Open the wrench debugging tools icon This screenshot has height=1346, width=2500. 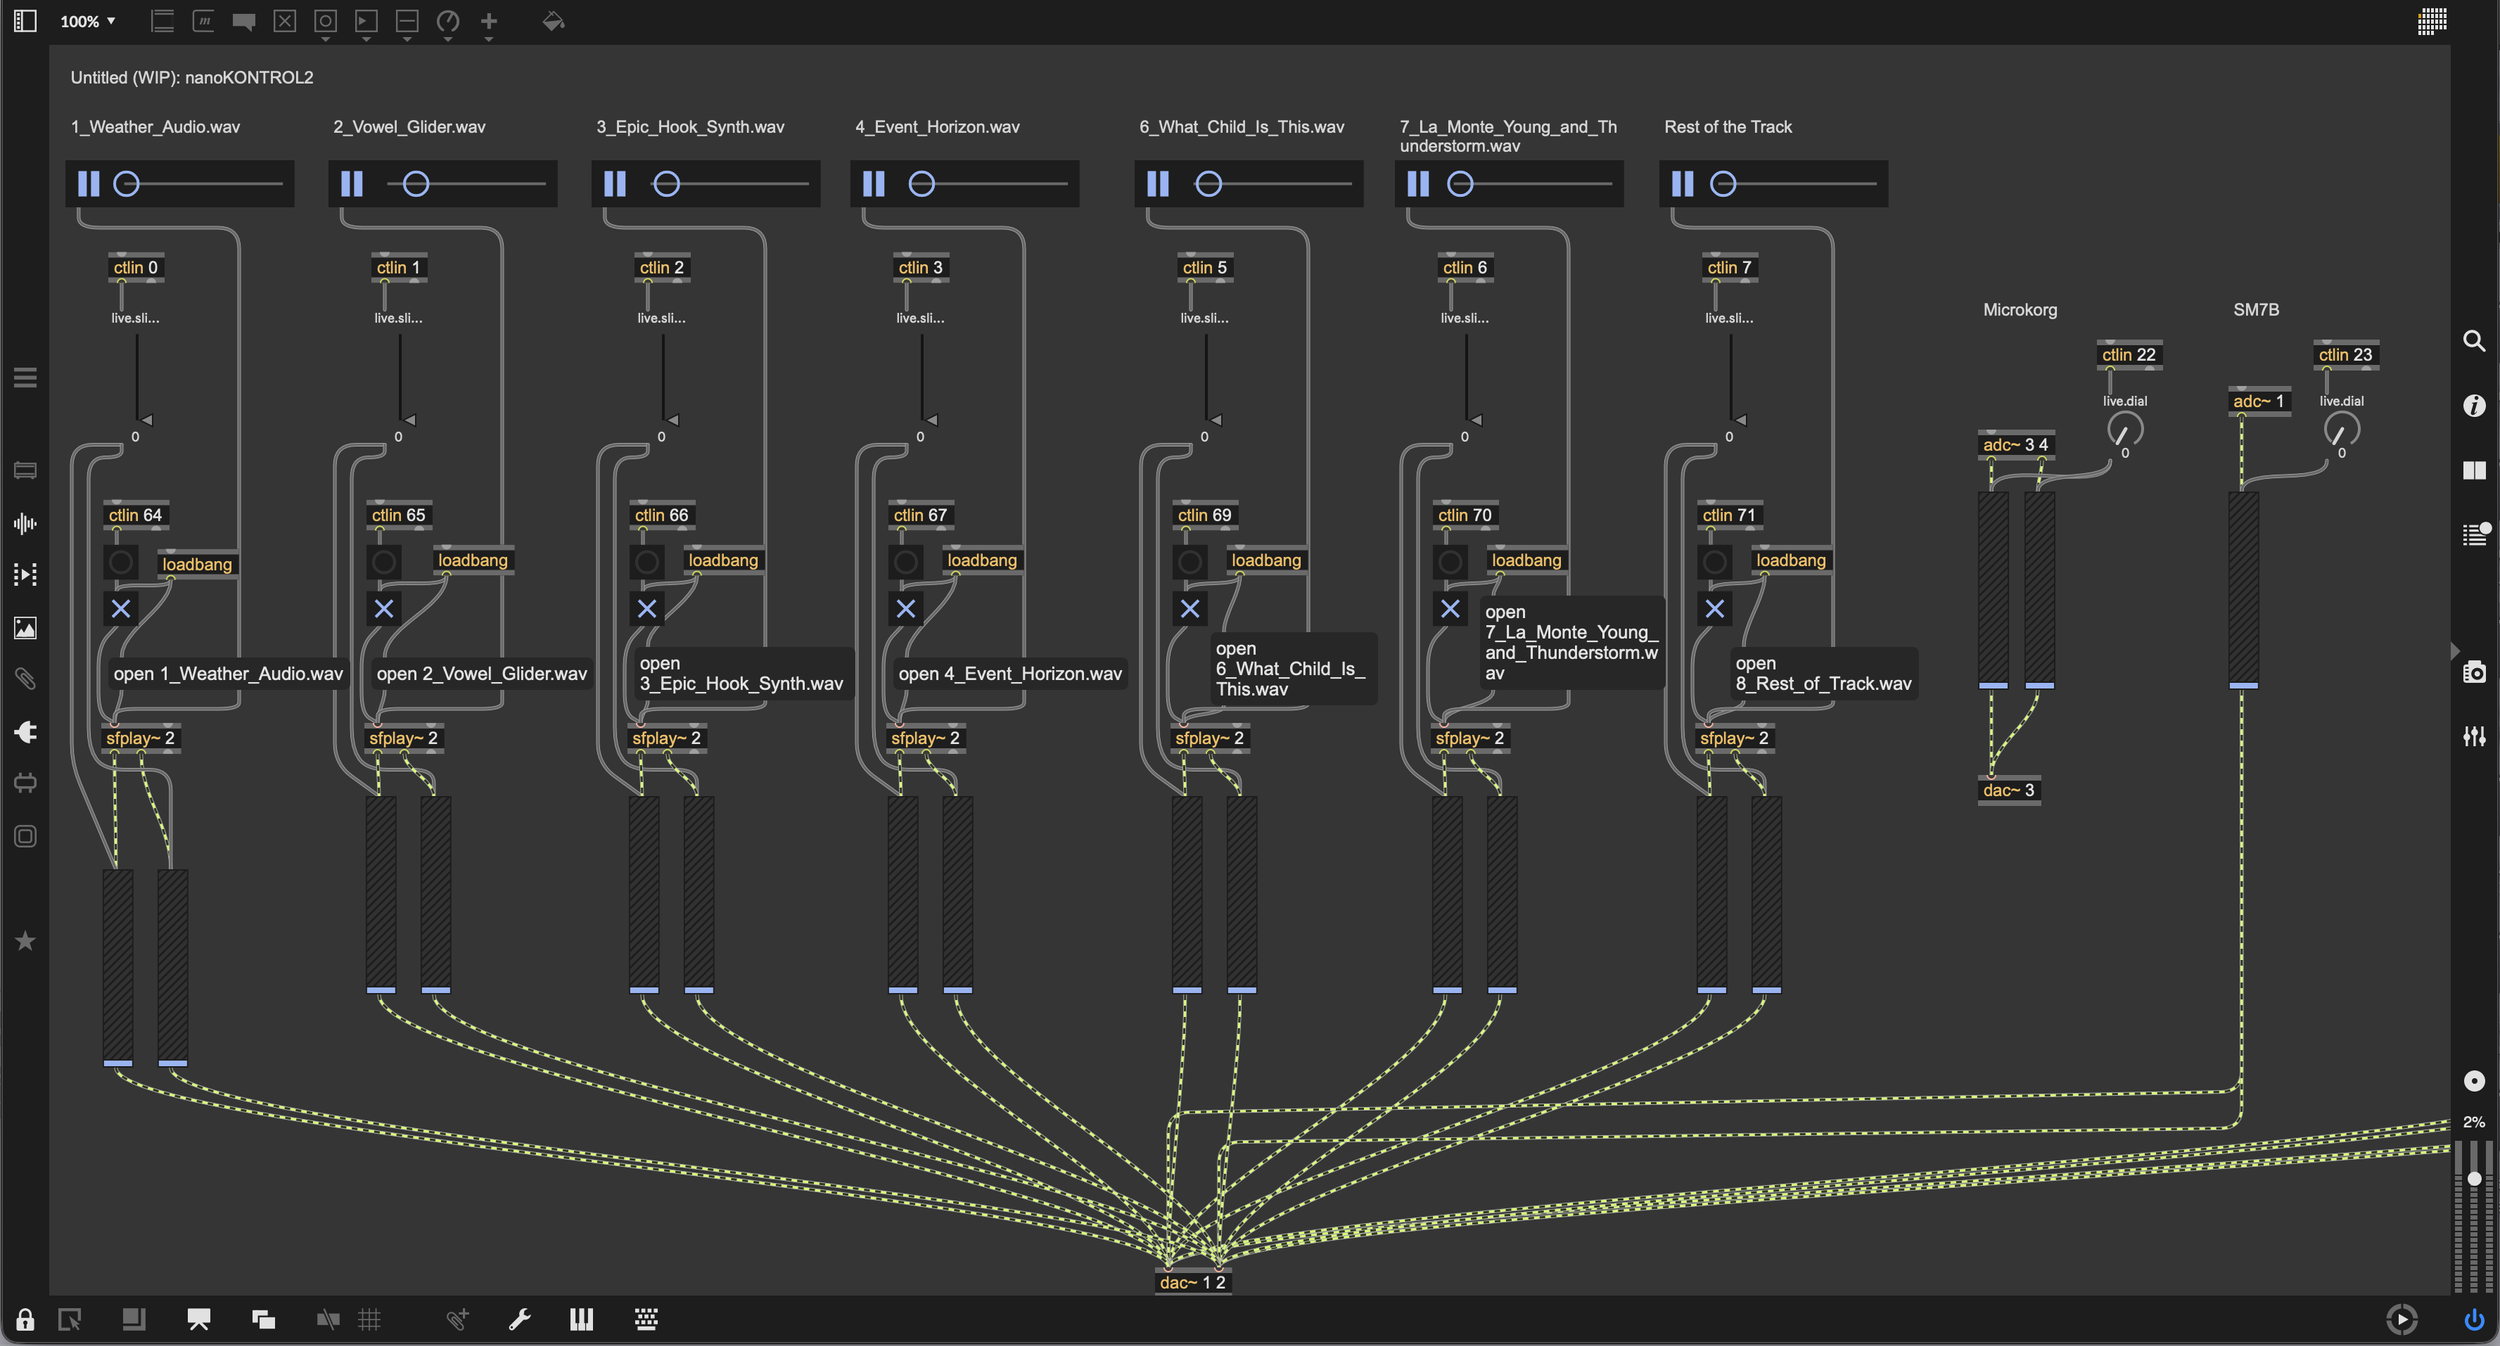pyautogui.click(x=519, y=1320)
